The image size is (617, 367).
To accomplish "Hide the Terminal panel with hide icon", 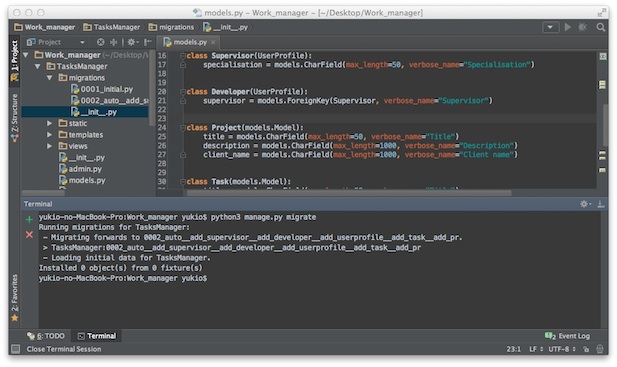I will point(600,204).
